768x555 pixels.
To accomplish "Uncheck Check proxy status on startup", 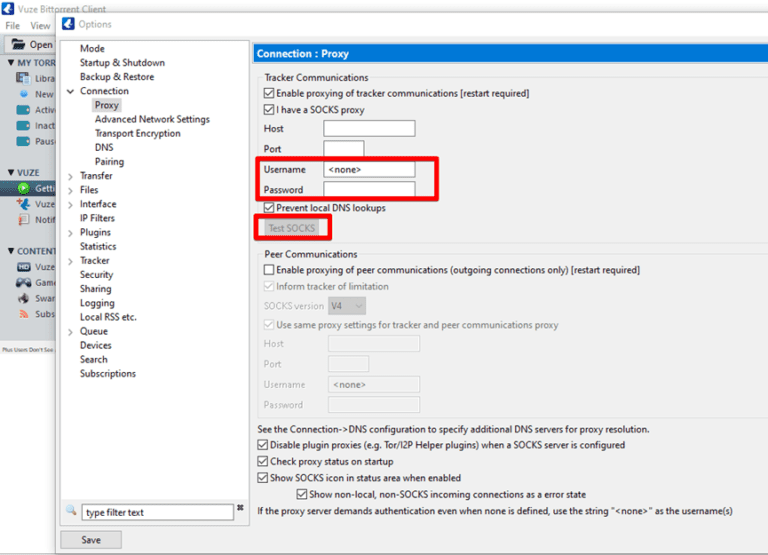I will pos(263,461).
